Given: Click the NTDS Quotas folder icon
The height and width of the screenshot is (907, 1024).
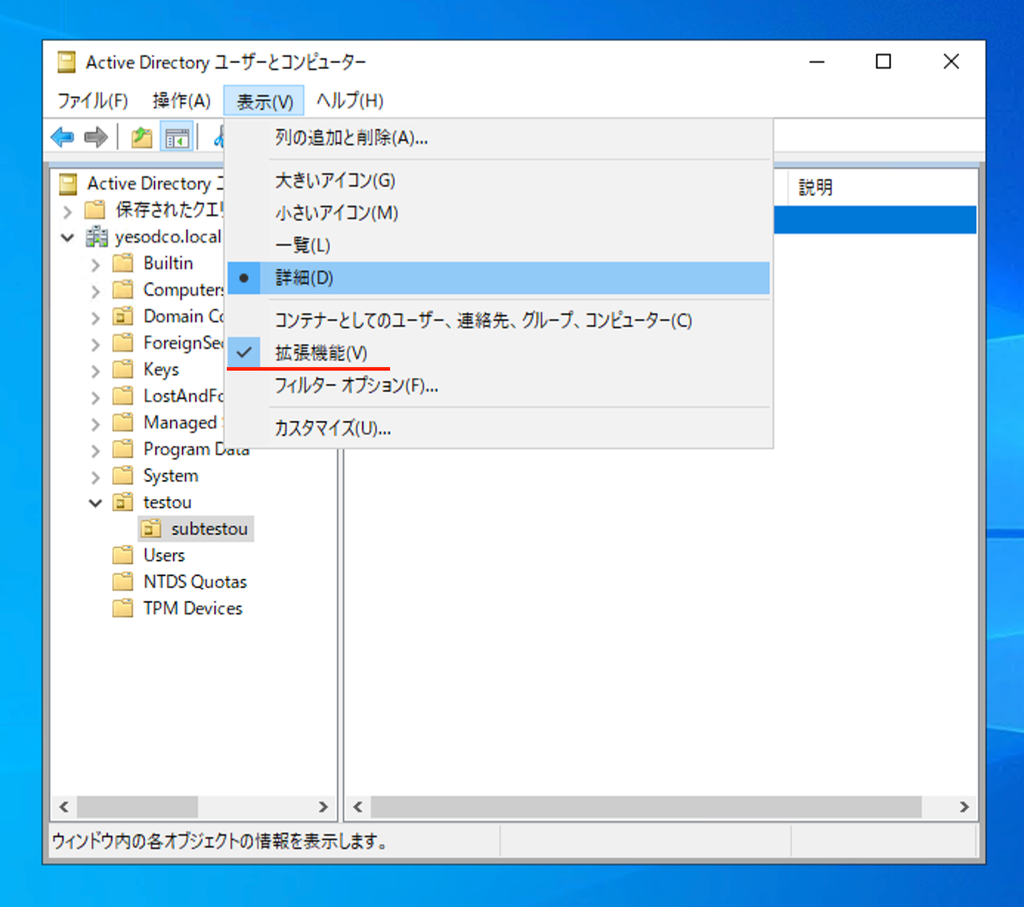Looking at the screenshot, I should pyautogui.click(x=123, y=582).
